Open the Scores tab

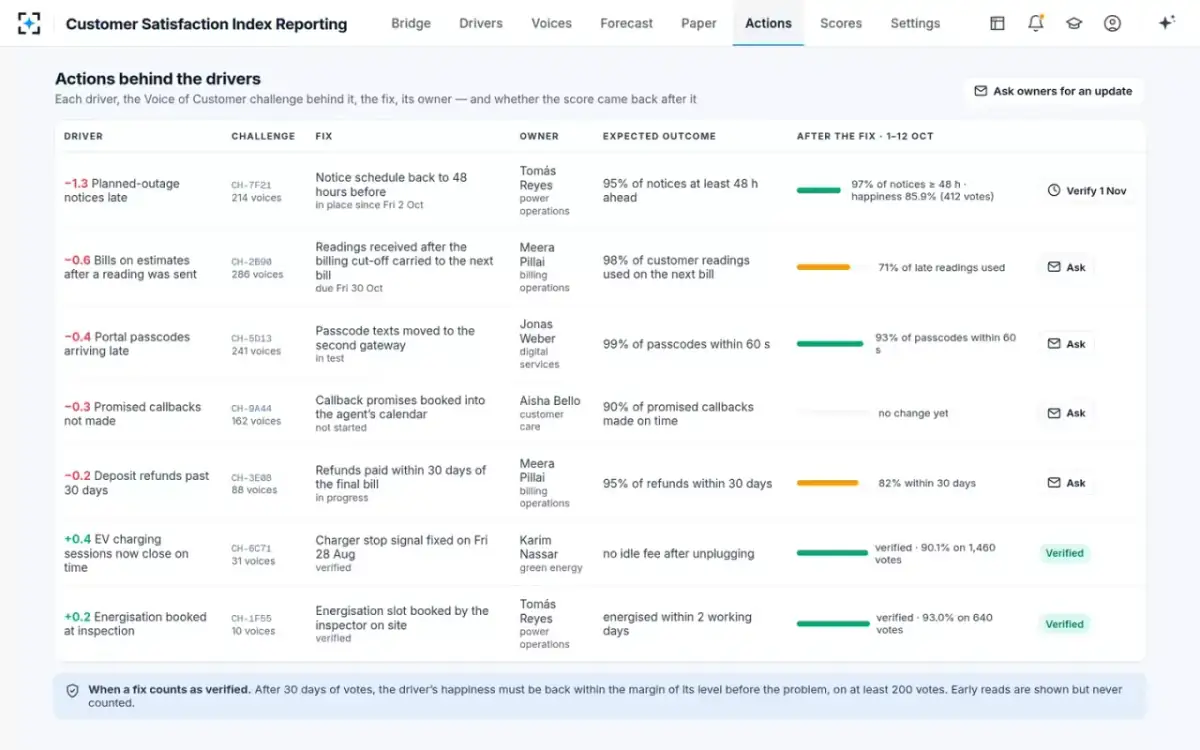tap(841, 23)
